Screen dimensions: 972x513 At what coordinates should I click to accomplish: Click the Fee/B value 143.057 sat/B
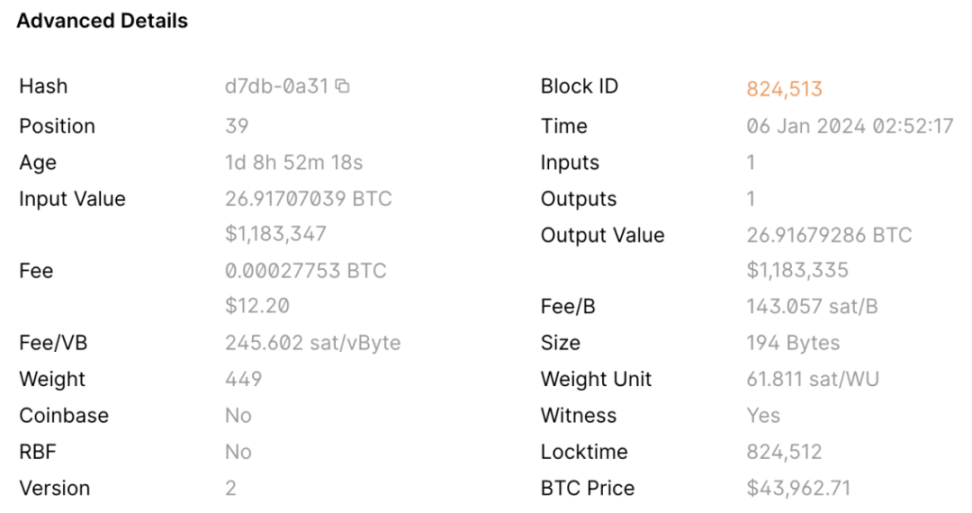pos(812,307)
